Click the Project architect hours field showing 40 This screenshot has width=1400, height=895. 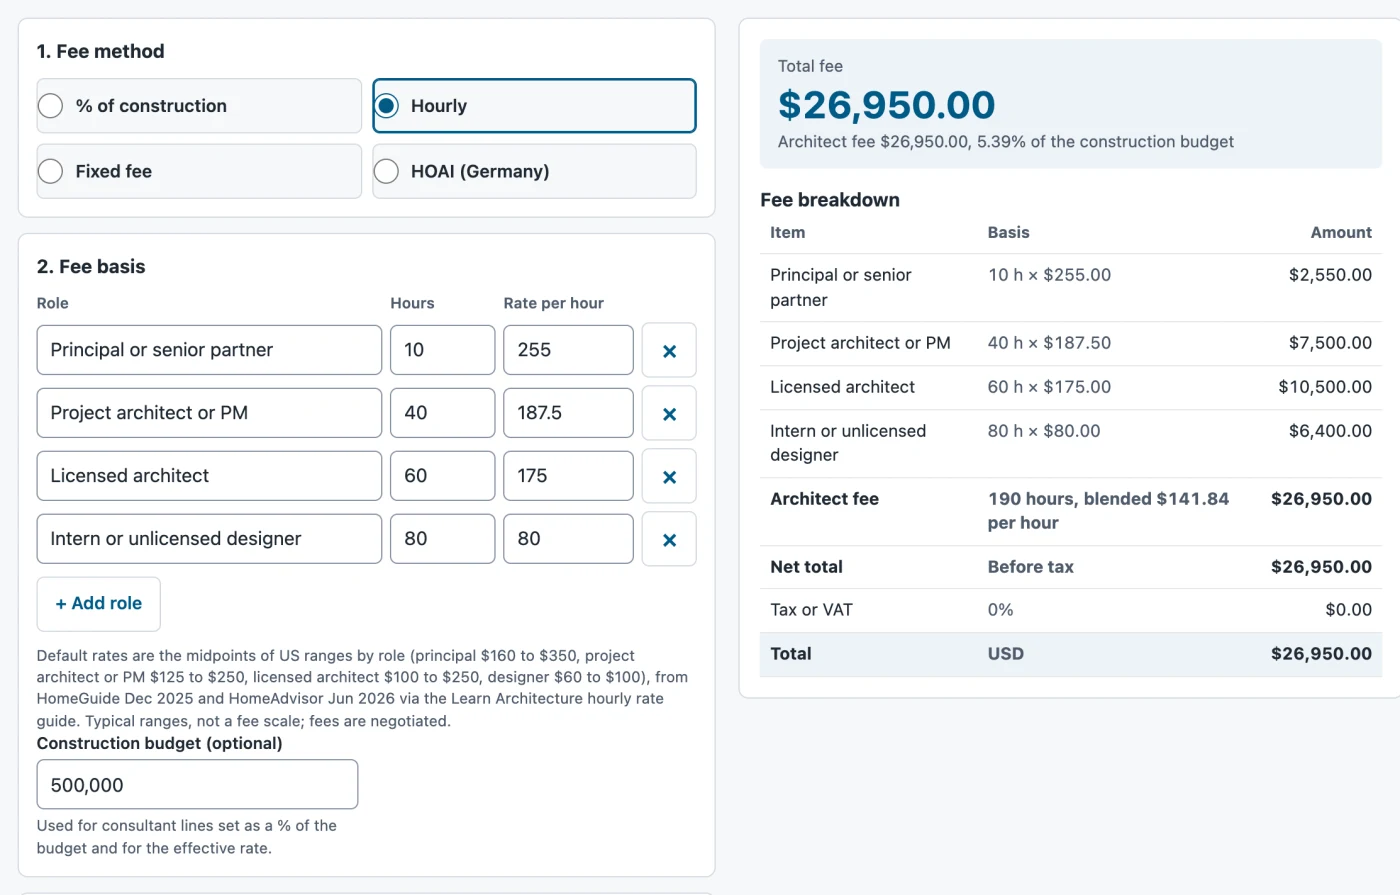[x=442, y=413]
